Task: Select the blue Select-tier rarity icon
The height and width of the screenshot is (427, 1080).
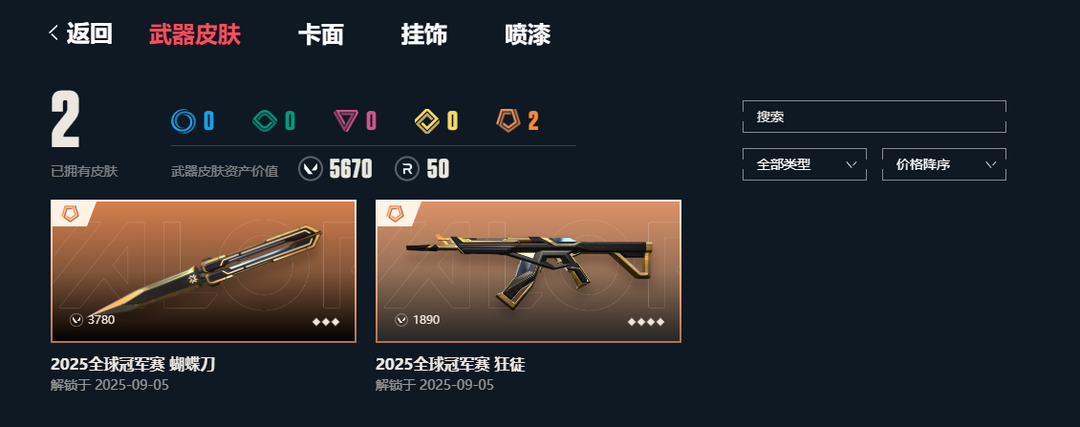Action: point(183,121)
